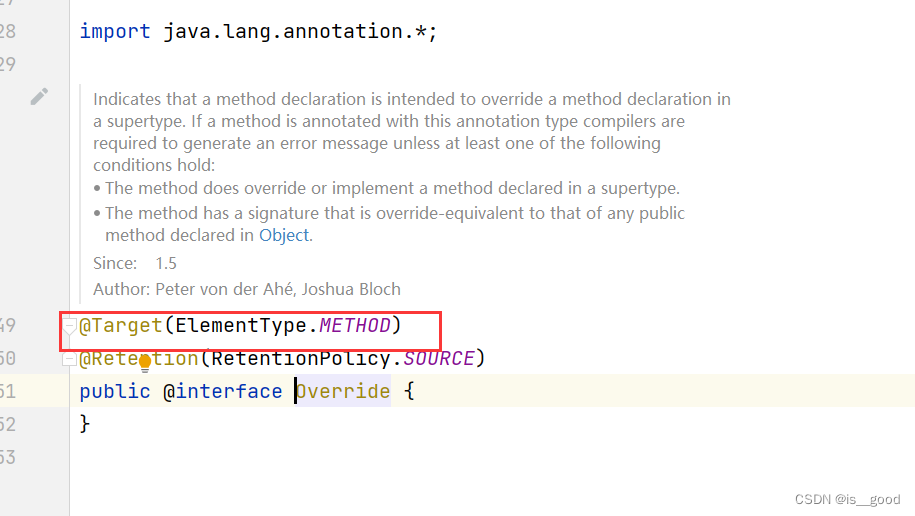
Task: Click the import keyword
Action: click(x=115, y=32)
